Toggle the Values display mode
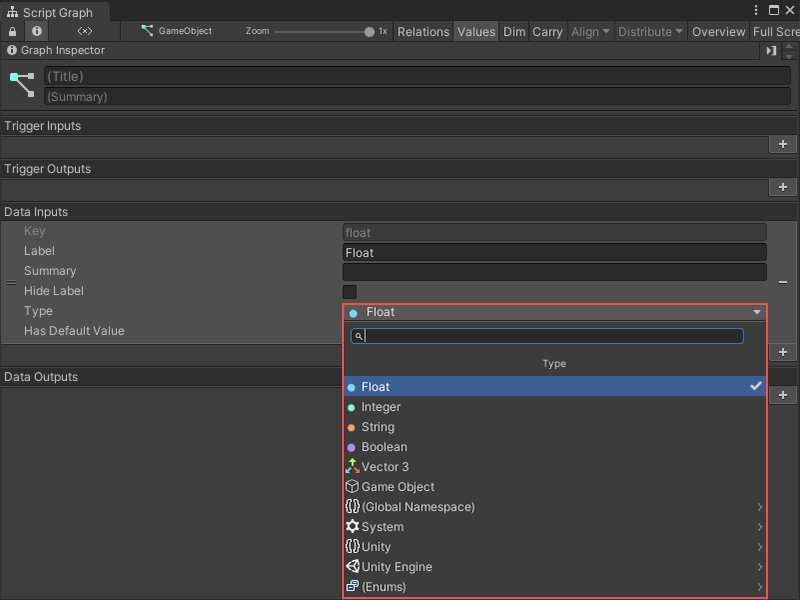Screen dimensions: 800x600 coord(476,31)
